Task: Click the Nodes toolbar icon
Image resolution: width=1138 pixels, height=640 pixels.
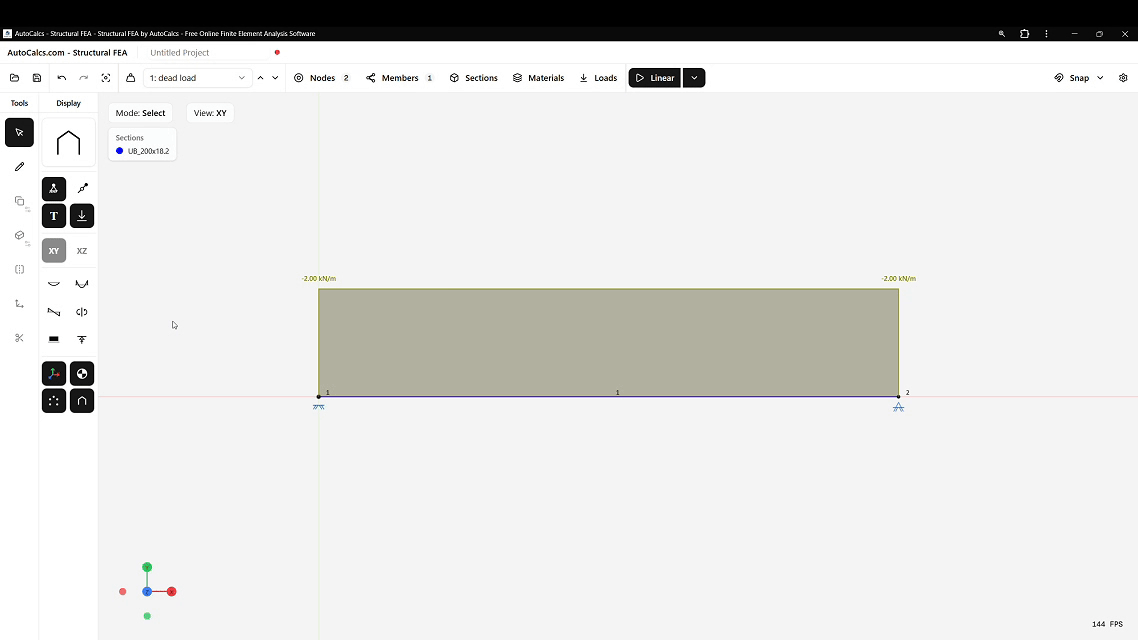Action: point(297,77)
